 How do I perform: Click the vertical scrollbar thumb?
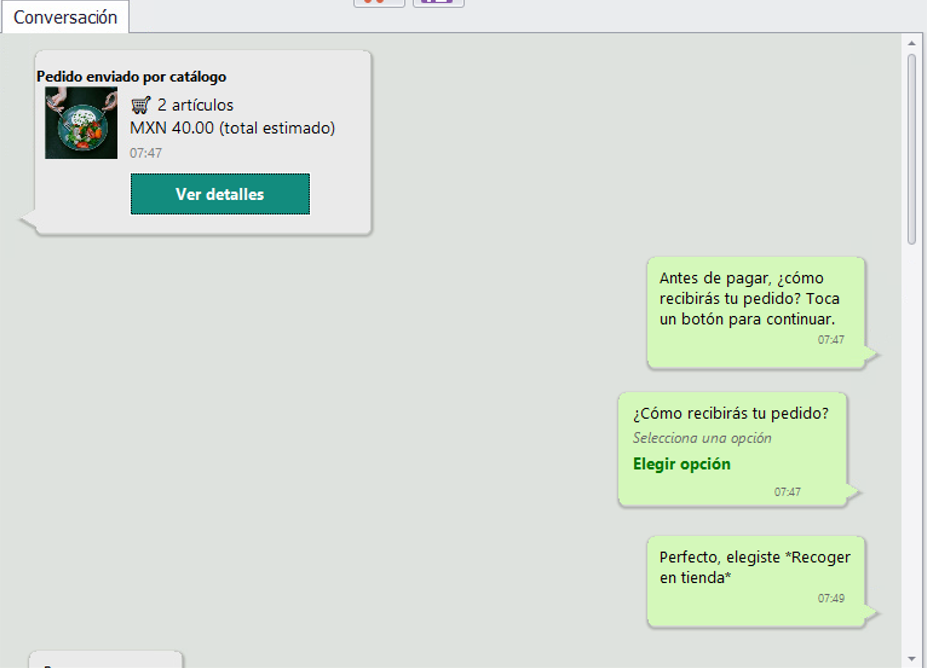point(912,148)
